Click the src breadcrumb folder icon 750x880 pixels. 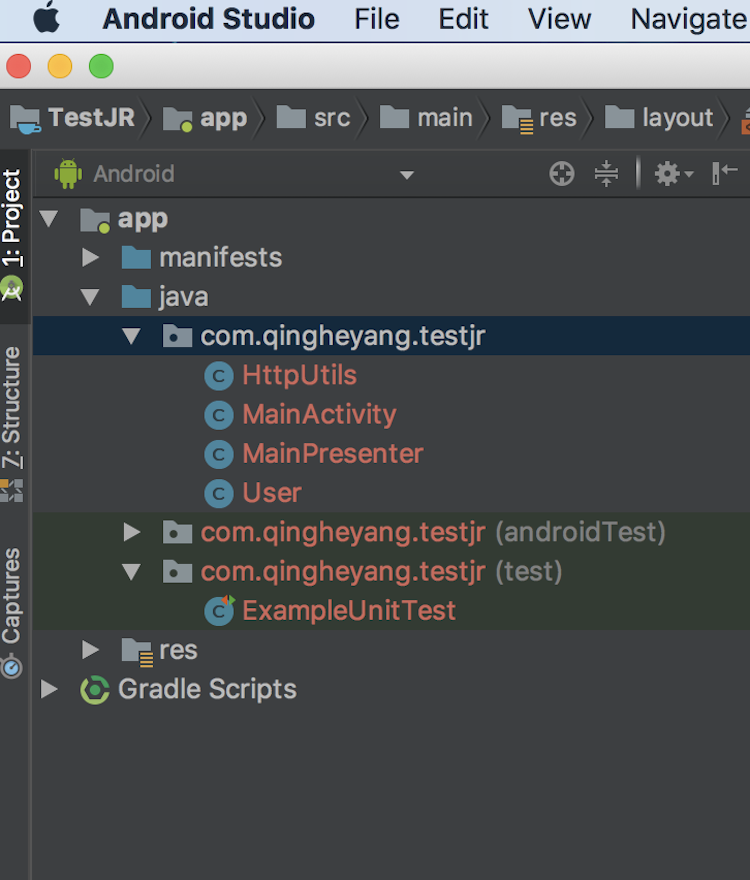291,117
